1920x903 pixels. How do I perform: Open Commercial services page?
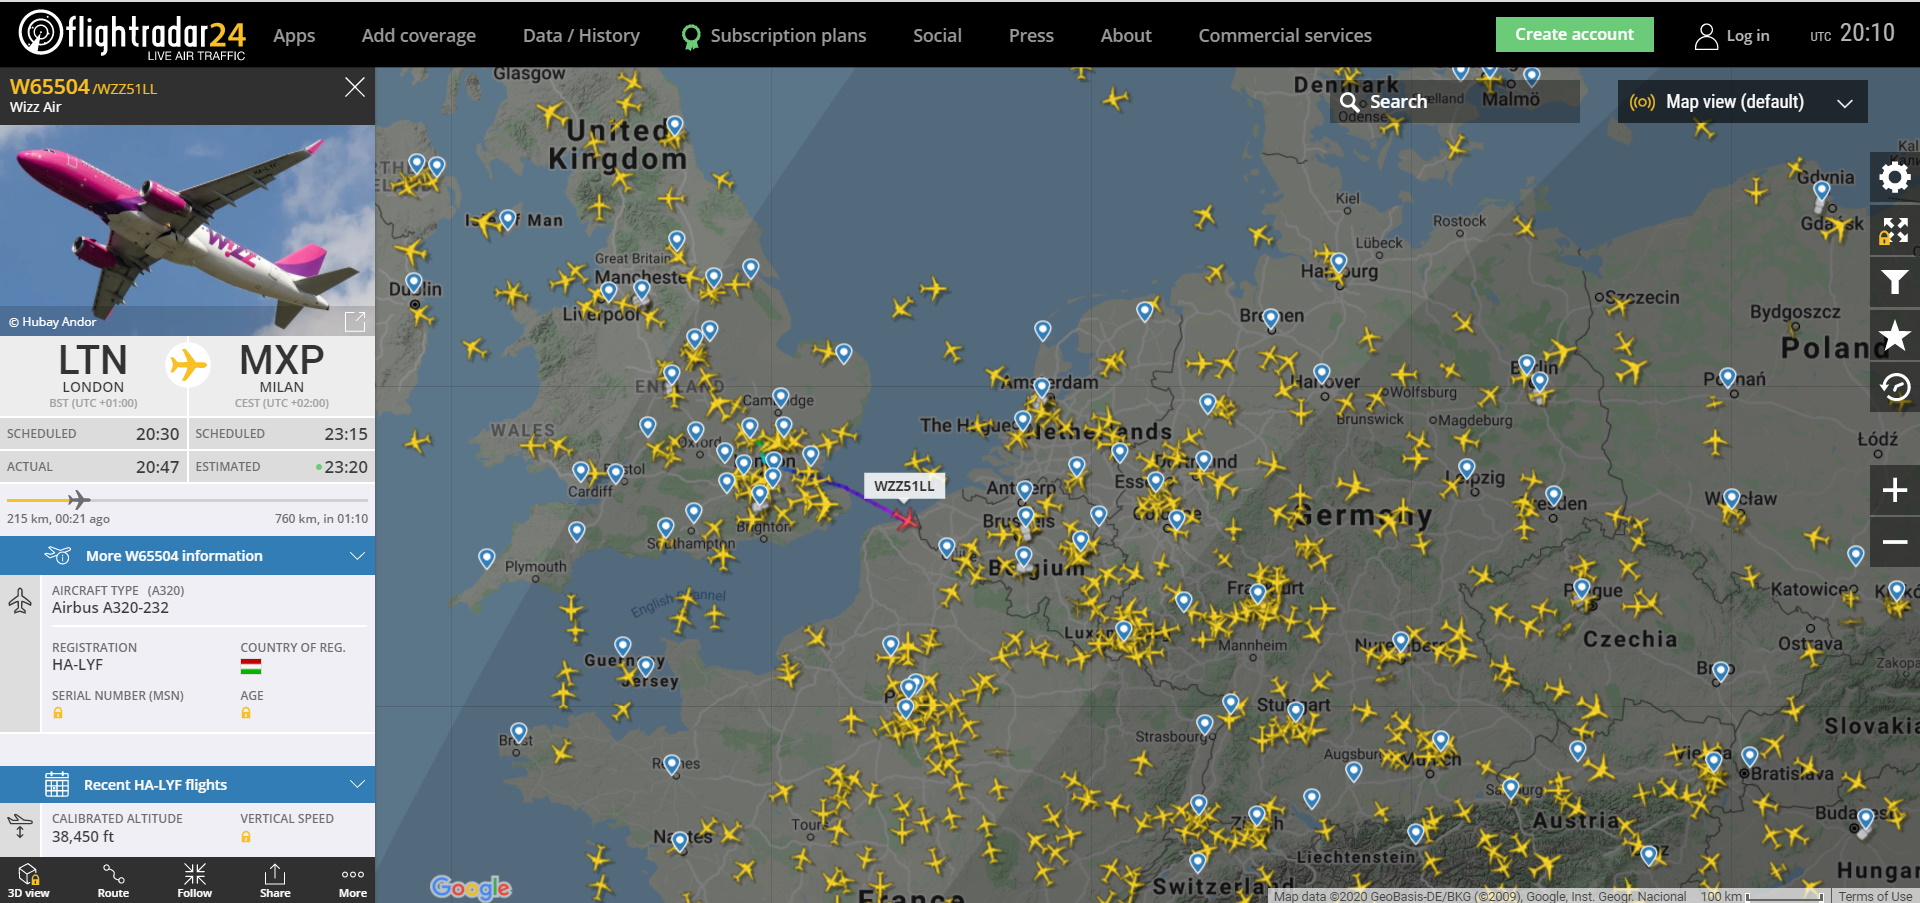click(1285, 36)
